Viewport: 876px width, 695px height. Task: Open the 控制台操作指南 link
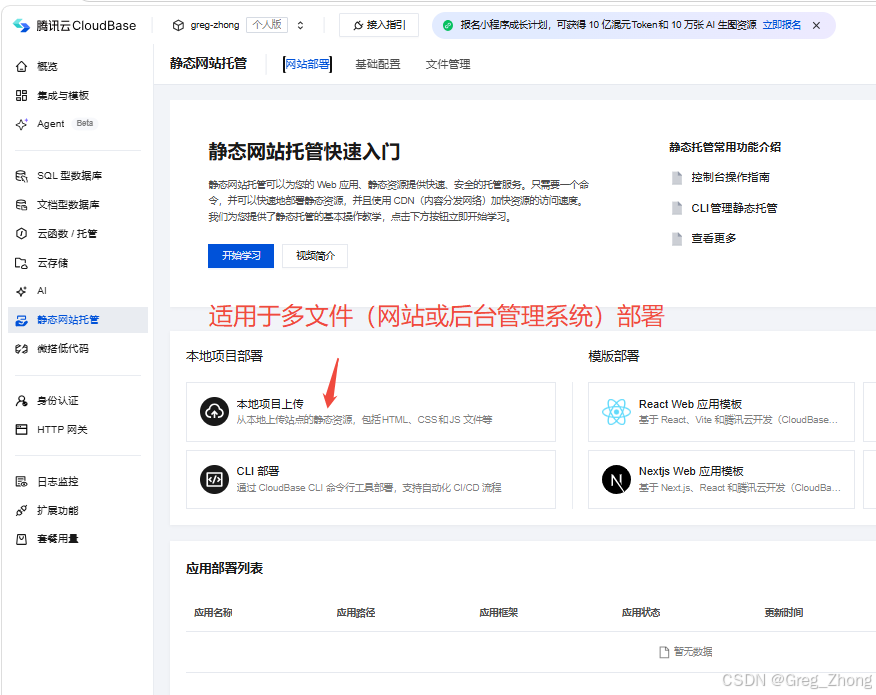[730, 178]
